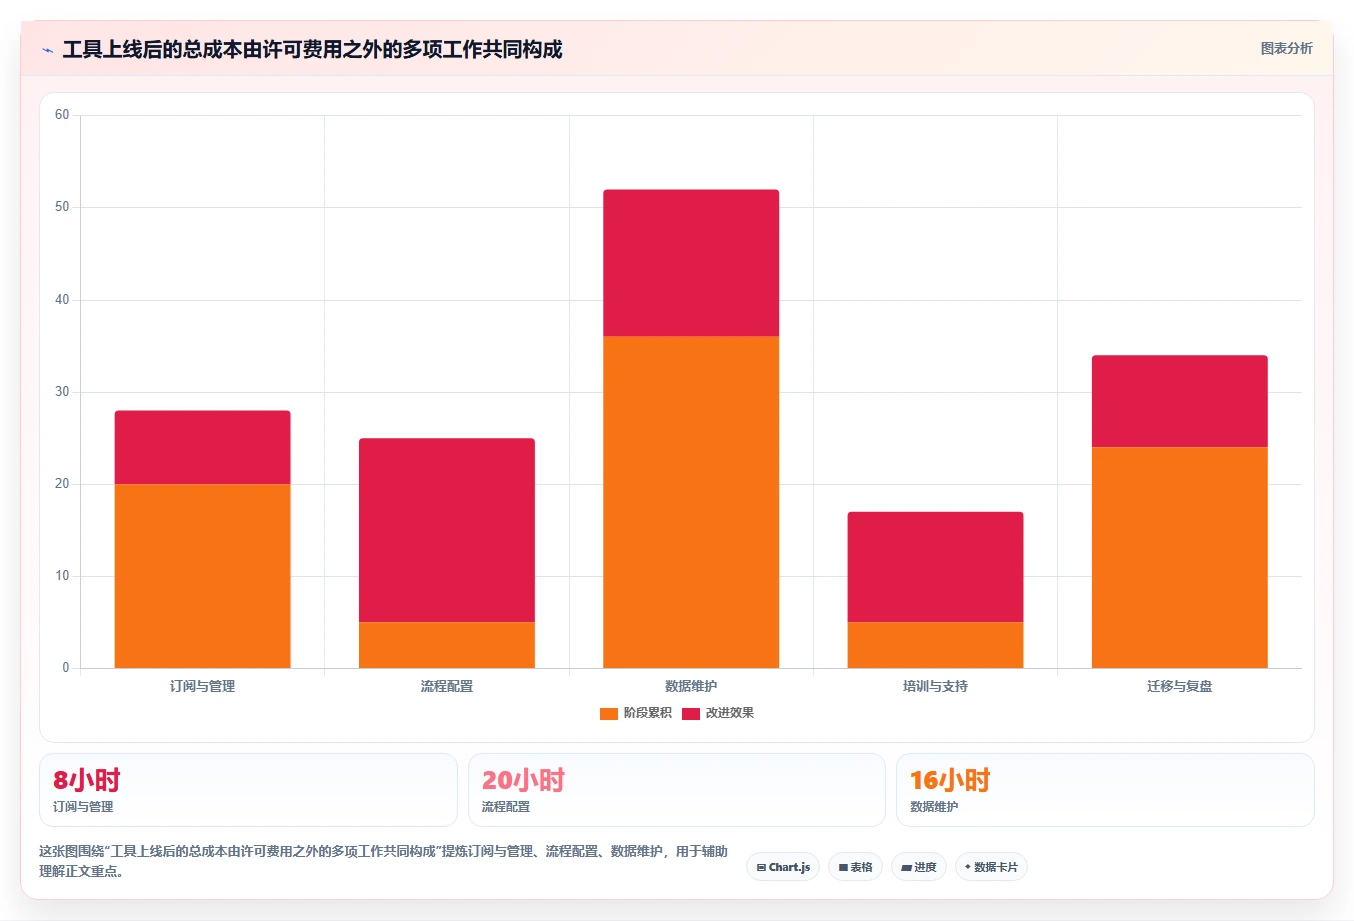Open the 16小时 数据维护 card
1354x921 pixels.
tap(1105, 790)
